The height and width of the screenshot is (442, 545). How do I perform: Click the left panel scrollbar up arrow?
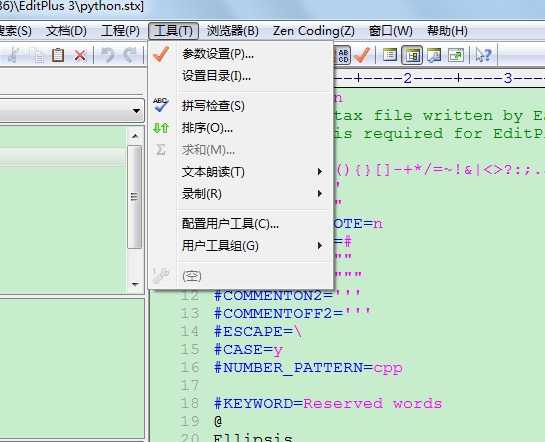(x=135, y=136)
